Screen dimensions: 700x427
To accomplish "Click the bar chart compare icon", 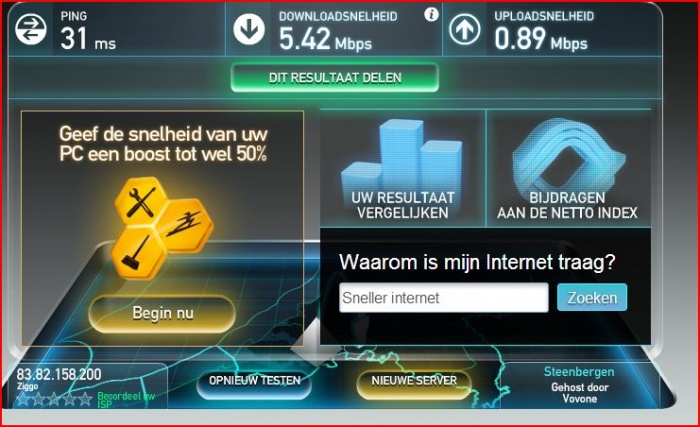I will coord(402,156).
